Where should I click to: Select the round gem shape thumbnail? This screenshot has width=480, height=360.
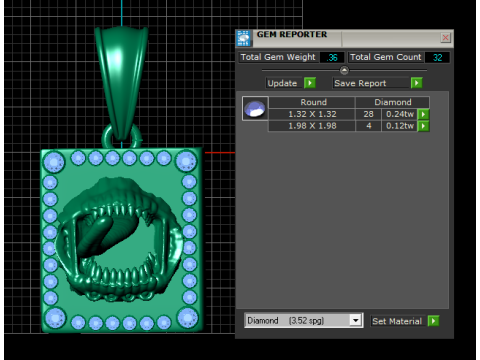click(x=255, y=109)
